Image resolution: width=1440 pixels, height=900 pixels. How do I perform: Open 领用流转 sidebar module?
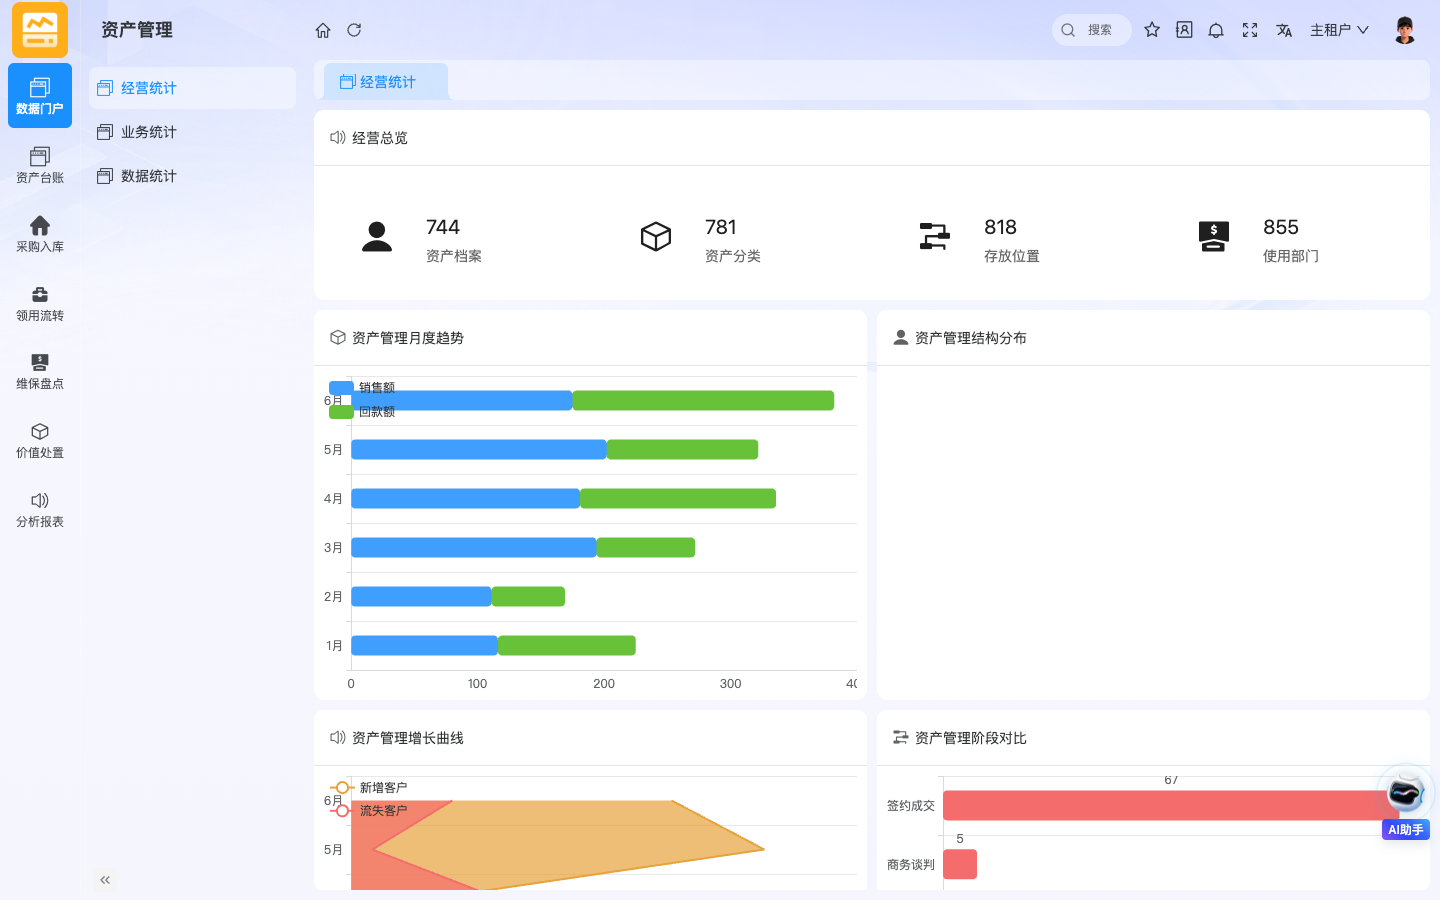pyautogui.click(x=40, y=303)
